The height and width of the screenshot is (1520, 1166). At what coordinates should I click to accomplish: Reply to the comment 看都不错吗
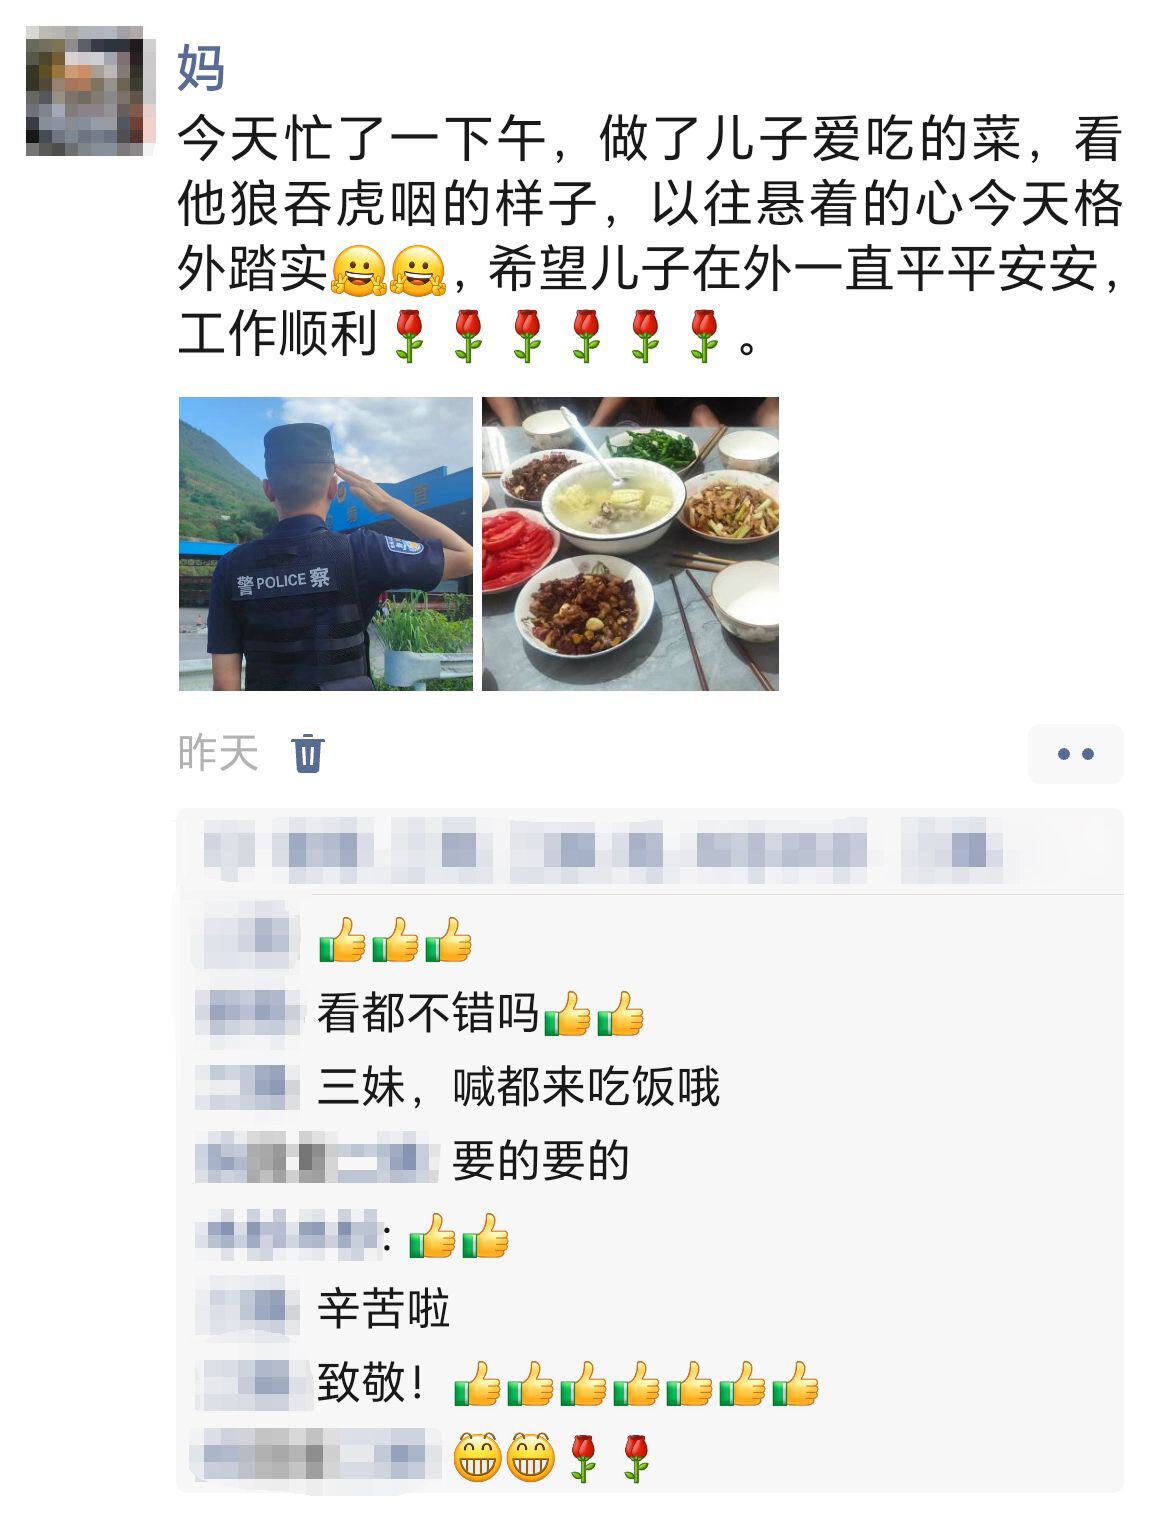(480, 1014)
